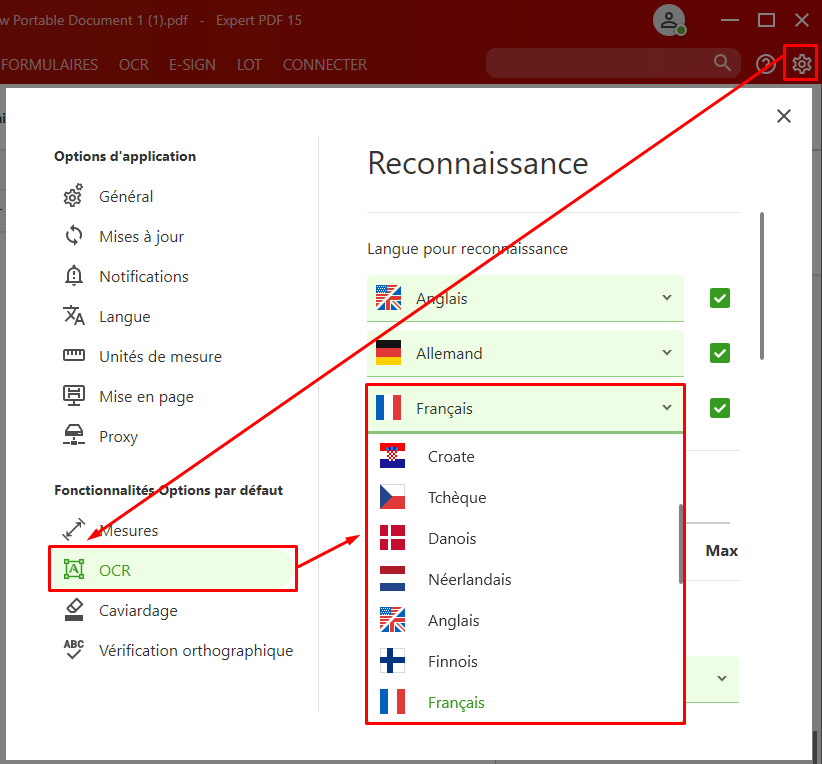Minimize the Expert PDF window
The image size is (822, 764).
[729, 20]
